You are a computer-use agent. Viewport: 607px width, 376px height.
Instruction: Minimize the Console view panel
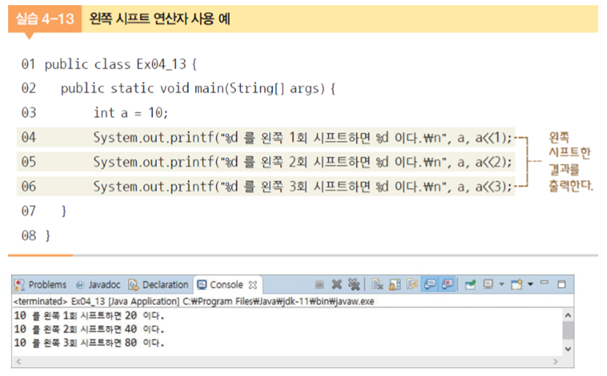[544, 282]
